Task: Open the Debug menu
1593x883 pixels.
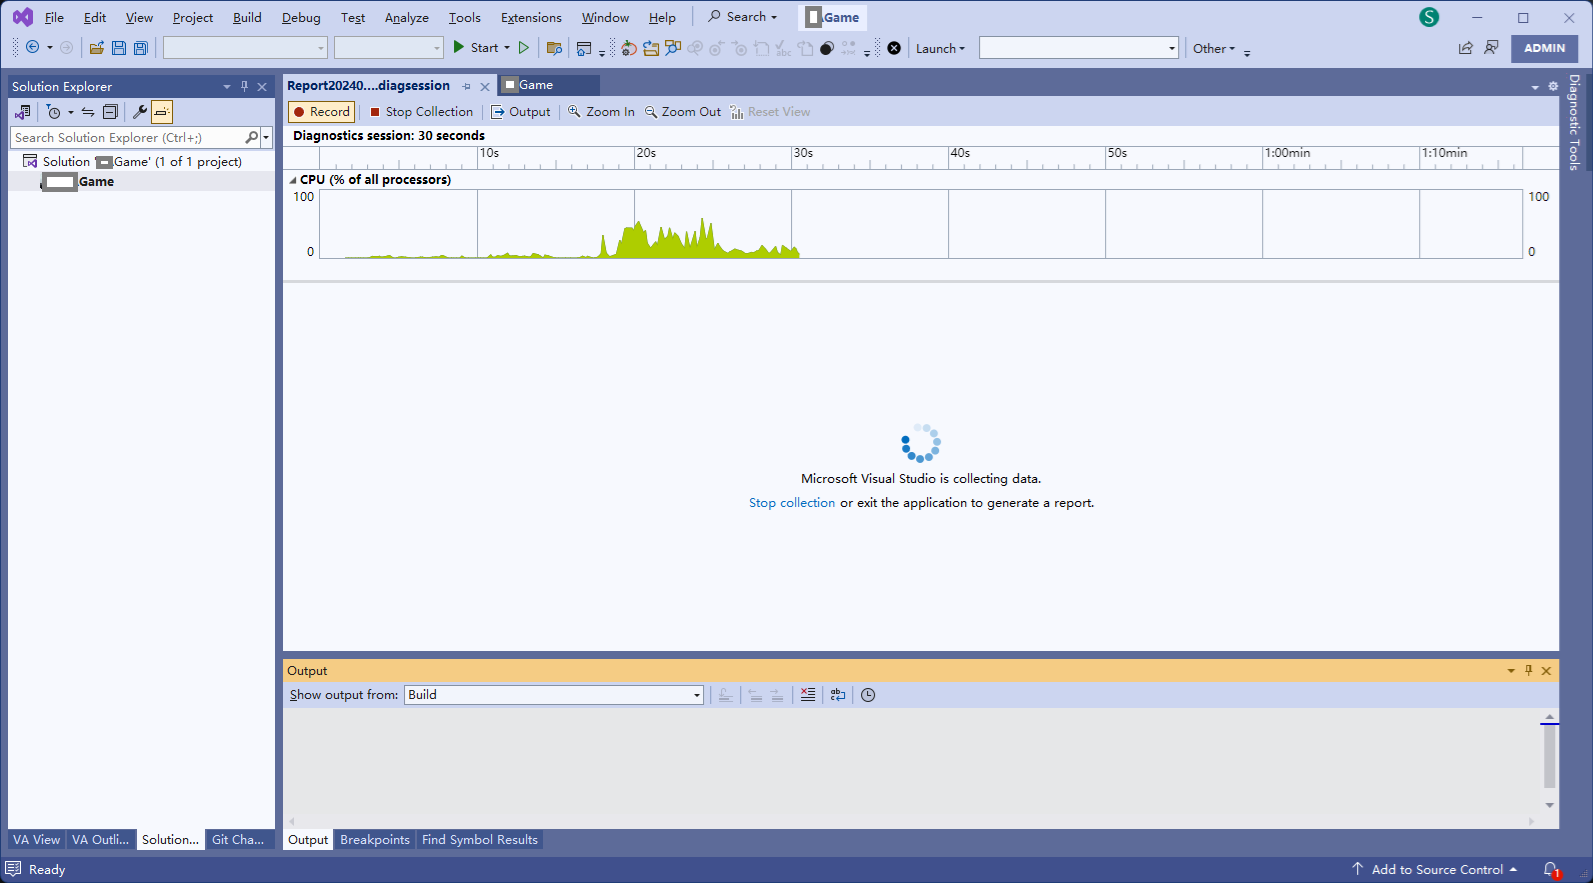Action: (x=301, y=17)
